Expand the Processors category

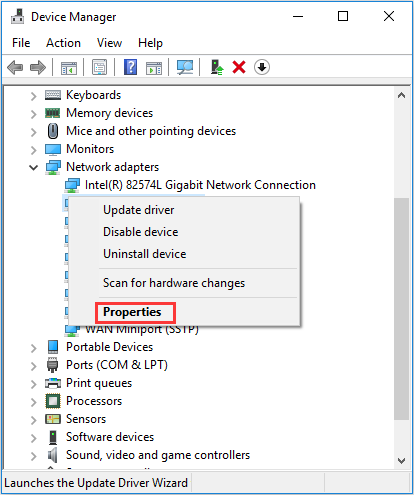click(x=33, y=402)
